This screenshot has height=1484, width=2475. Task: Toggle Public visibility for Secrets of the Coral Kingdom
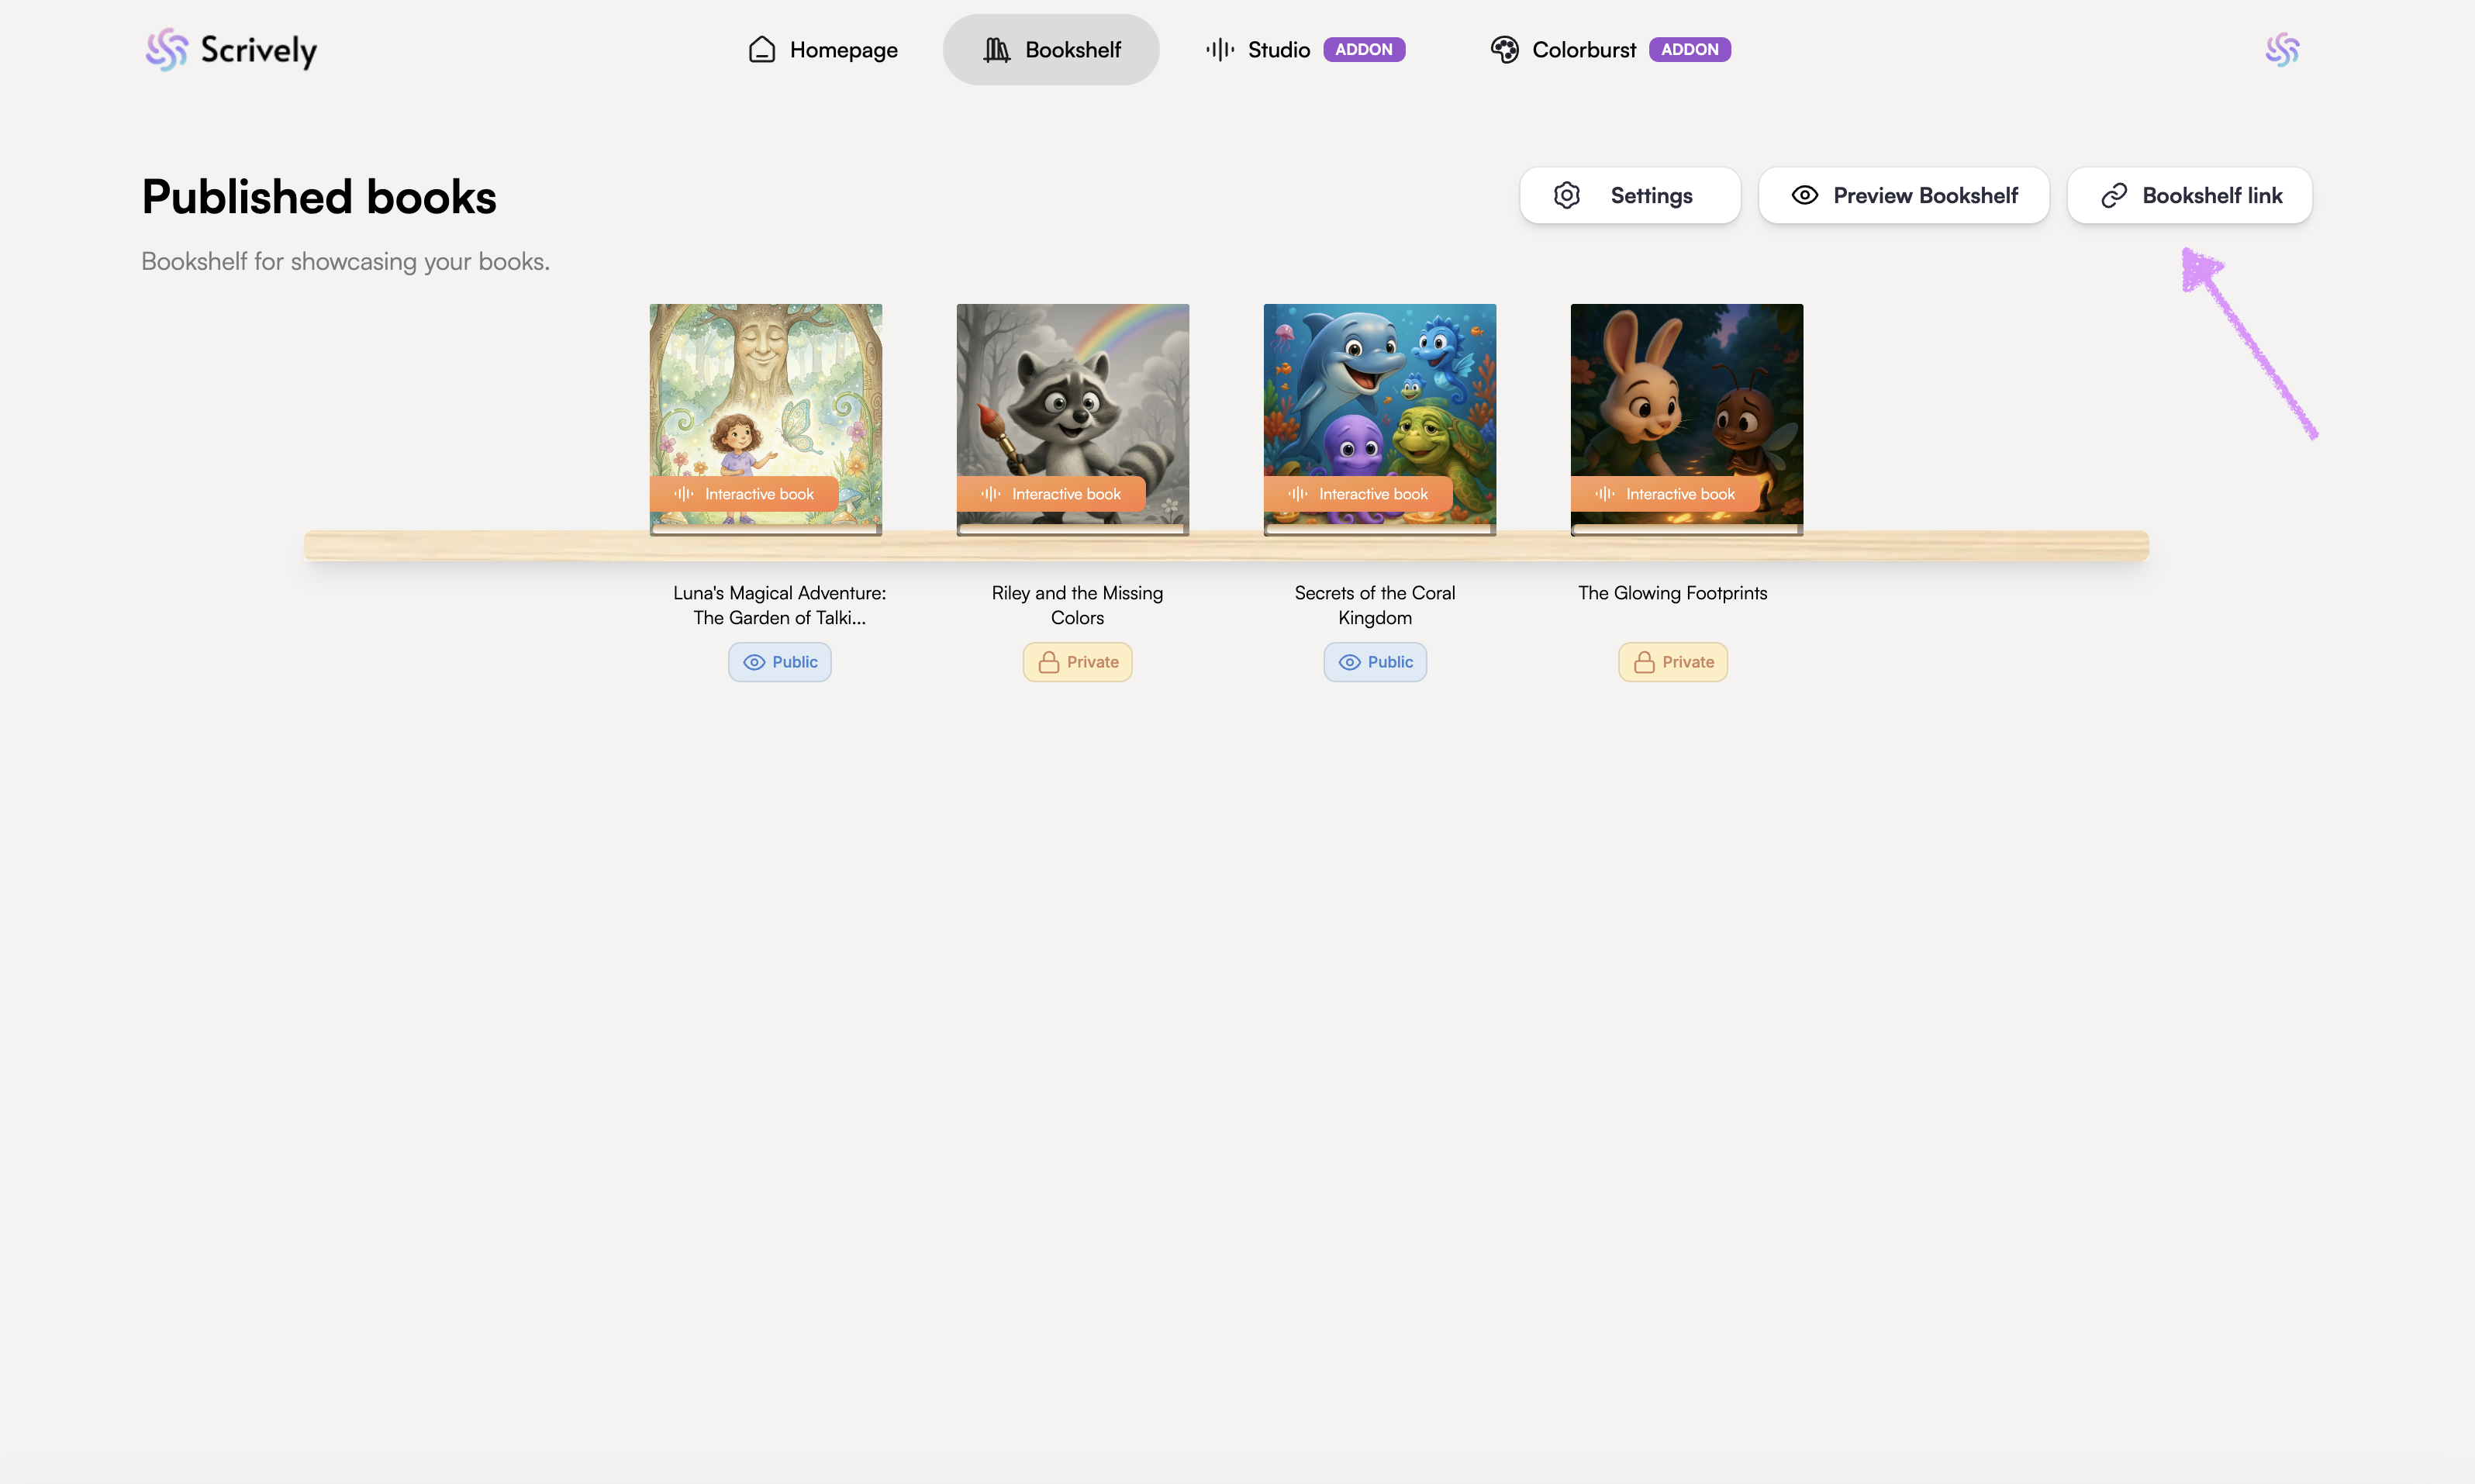[1375, 662]
